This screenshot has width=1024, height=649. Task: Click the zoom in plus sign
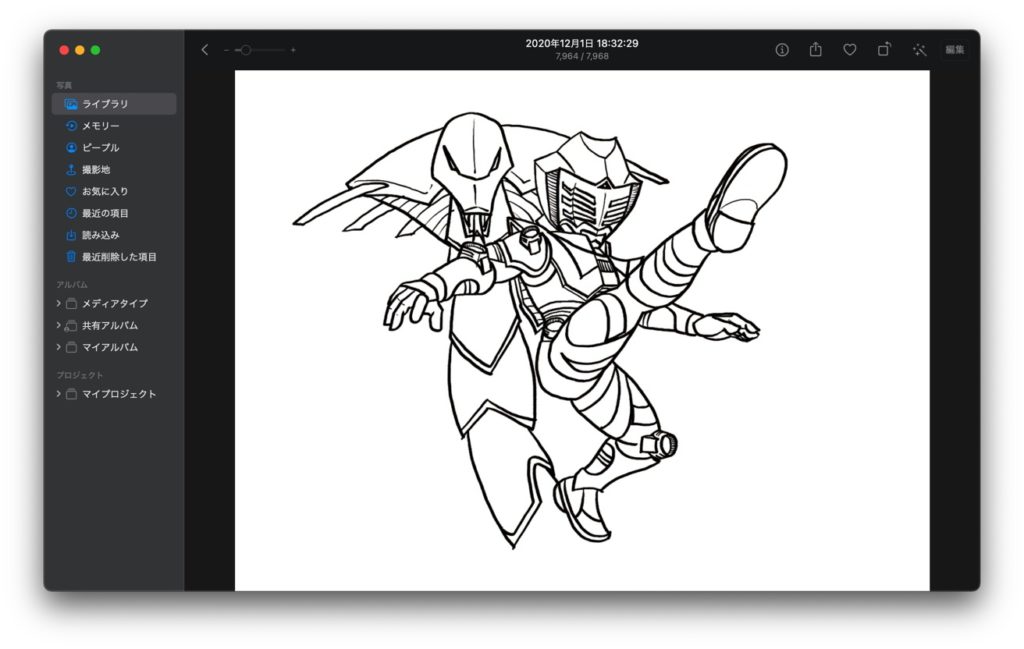293,50
